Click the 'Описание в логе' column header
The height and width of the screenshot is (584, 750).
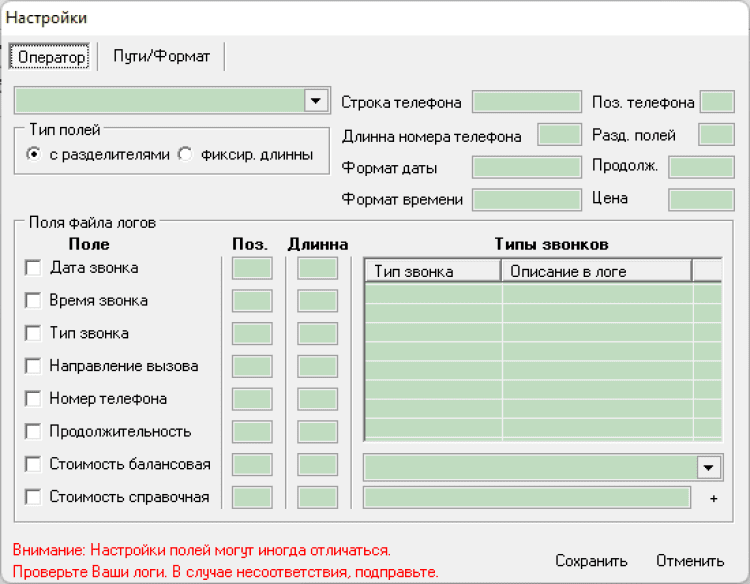pyautogui.click(x=596, y=271)
